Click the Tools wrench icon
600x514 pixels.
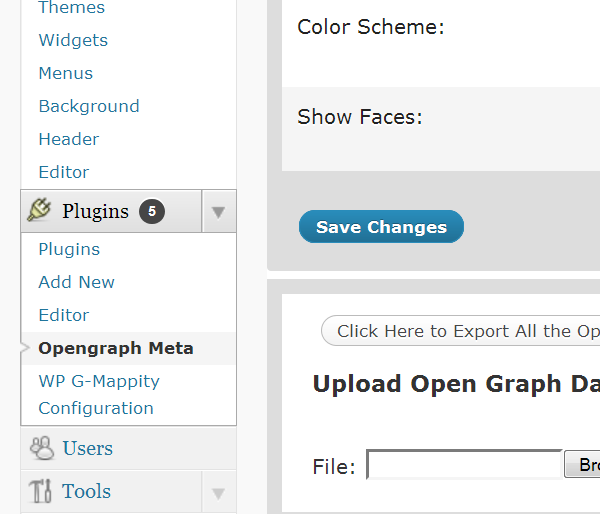pos(40,491)
